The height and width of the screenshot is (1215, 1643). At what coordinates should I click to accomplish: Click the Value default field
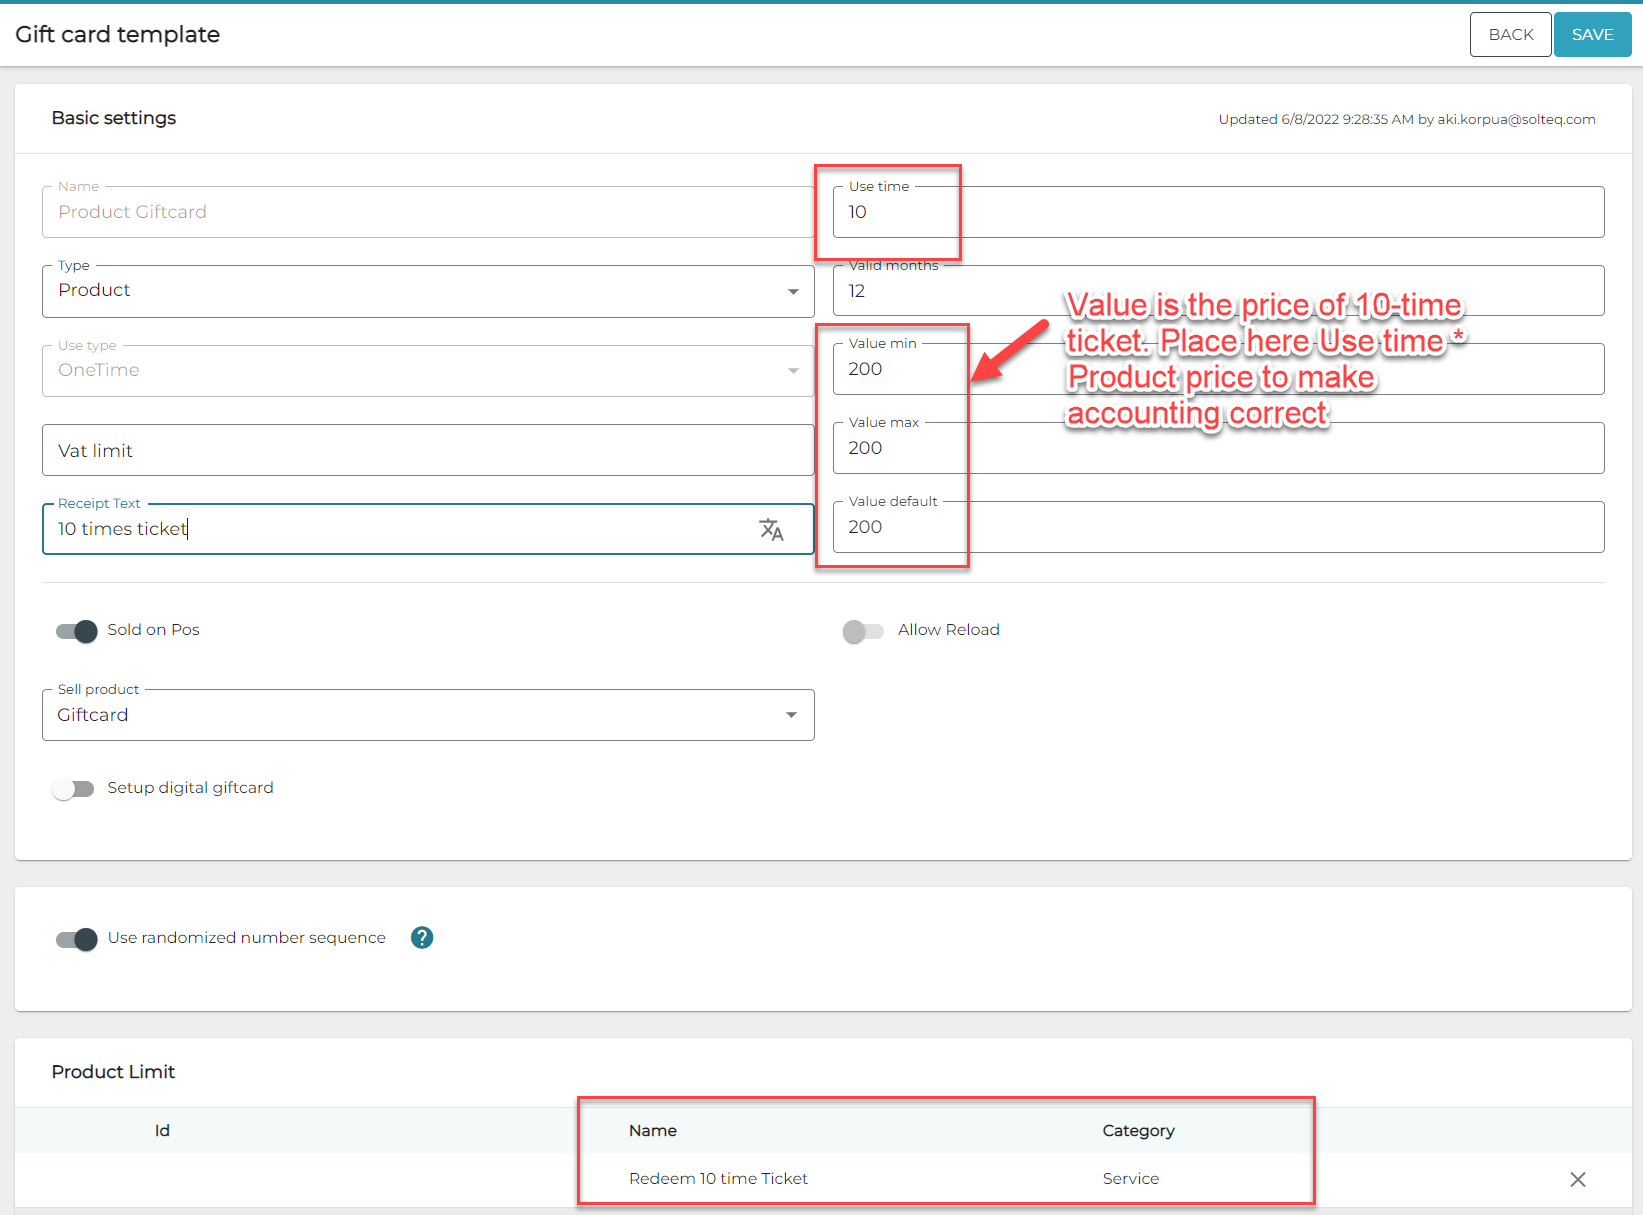coord(1218,528)
